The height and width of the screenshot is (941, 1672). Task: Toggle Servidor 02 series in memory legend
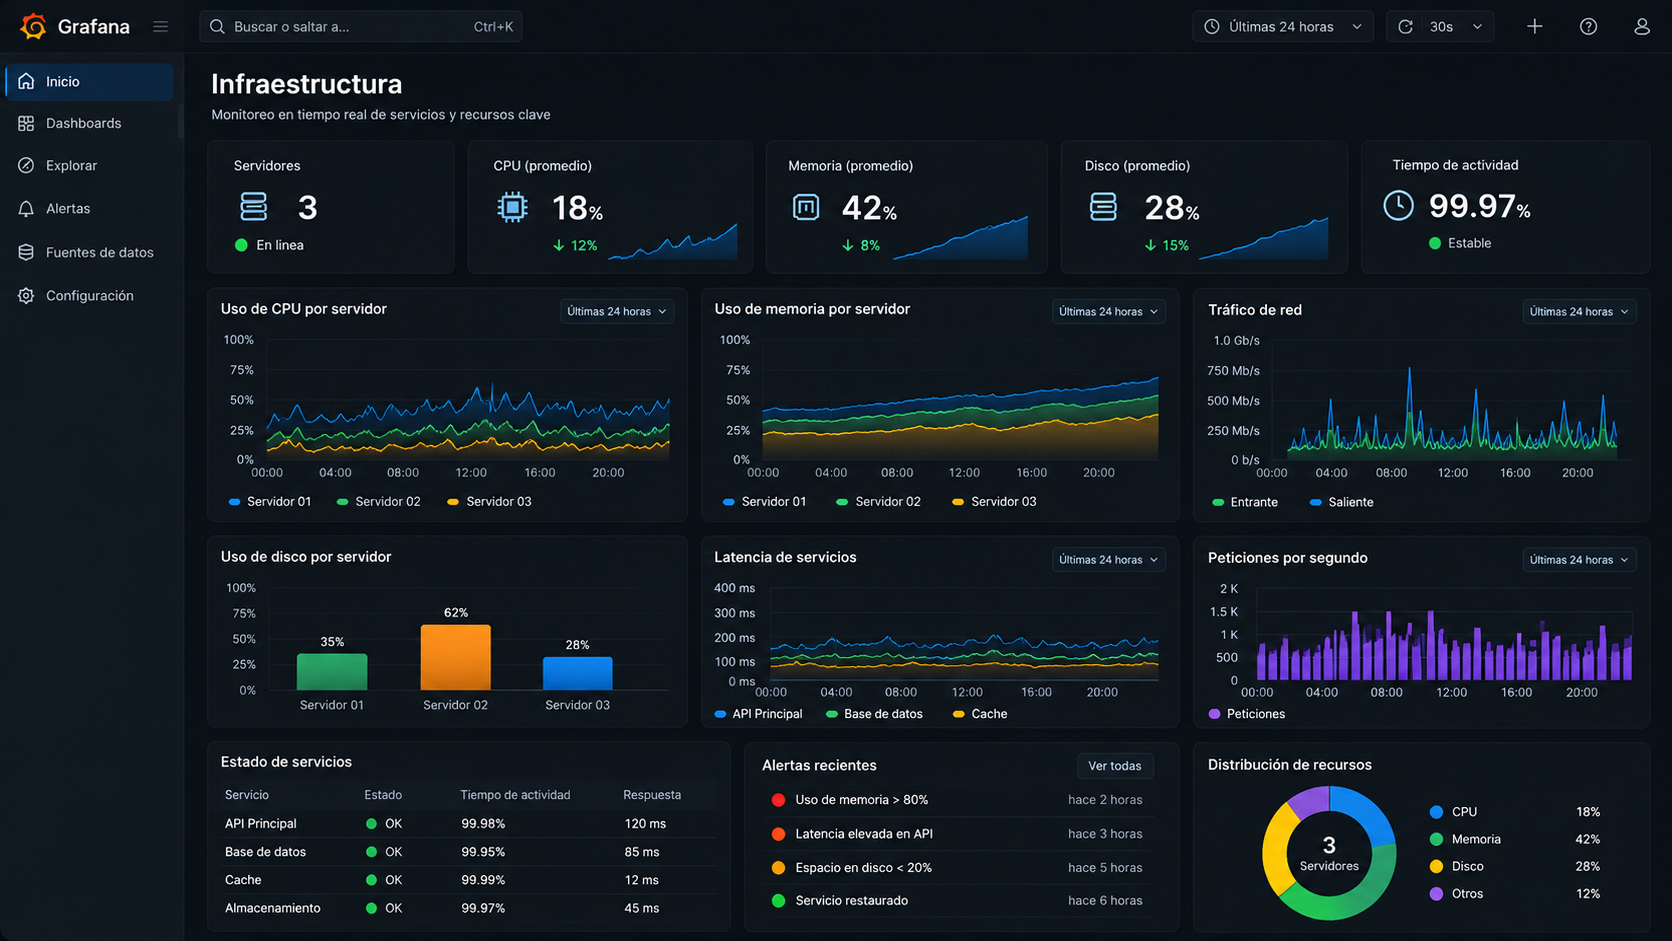(x=878, y=501)
